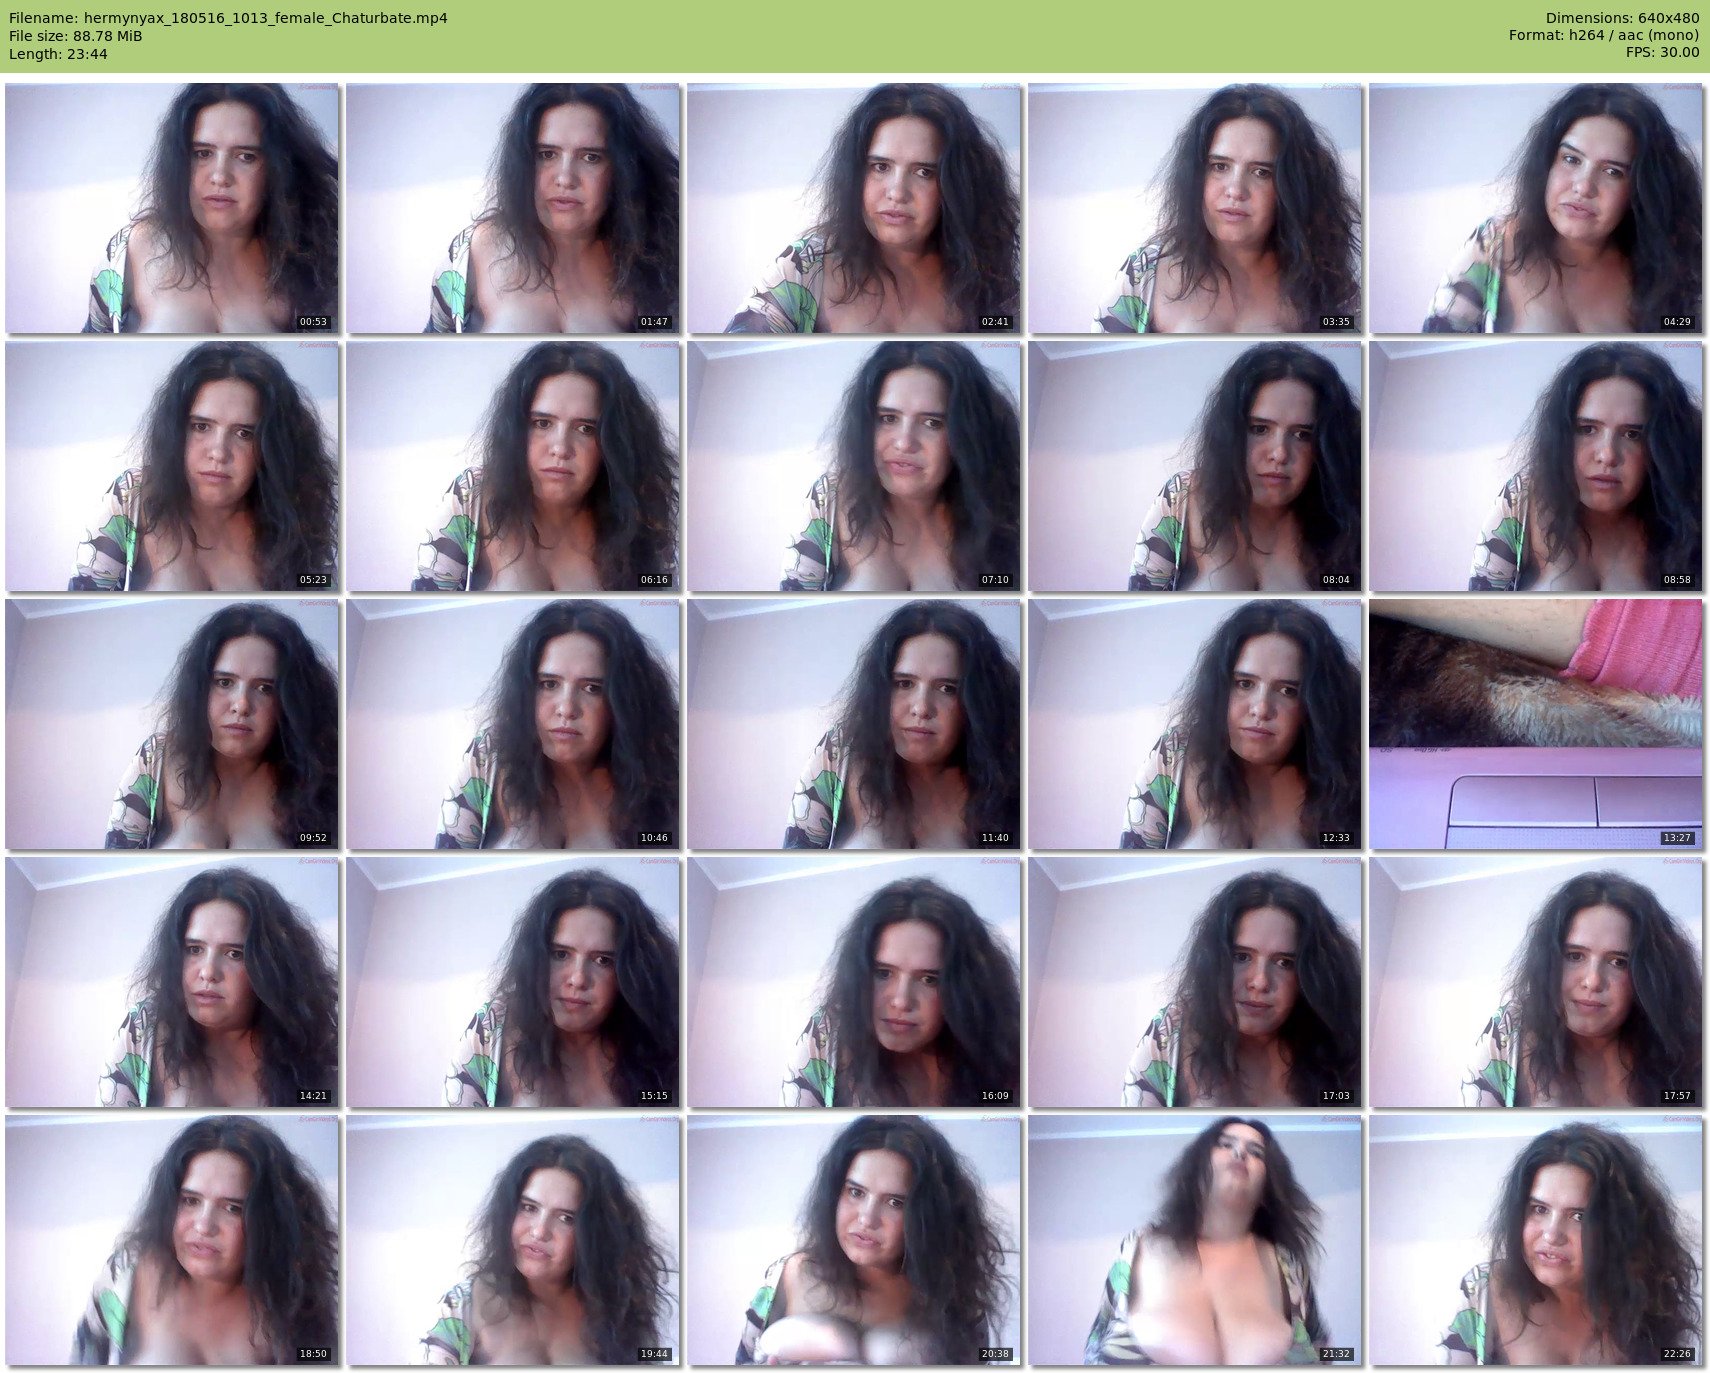
Task: Select the frame timestamped 12:33
Action: (x=1195, y=724)
